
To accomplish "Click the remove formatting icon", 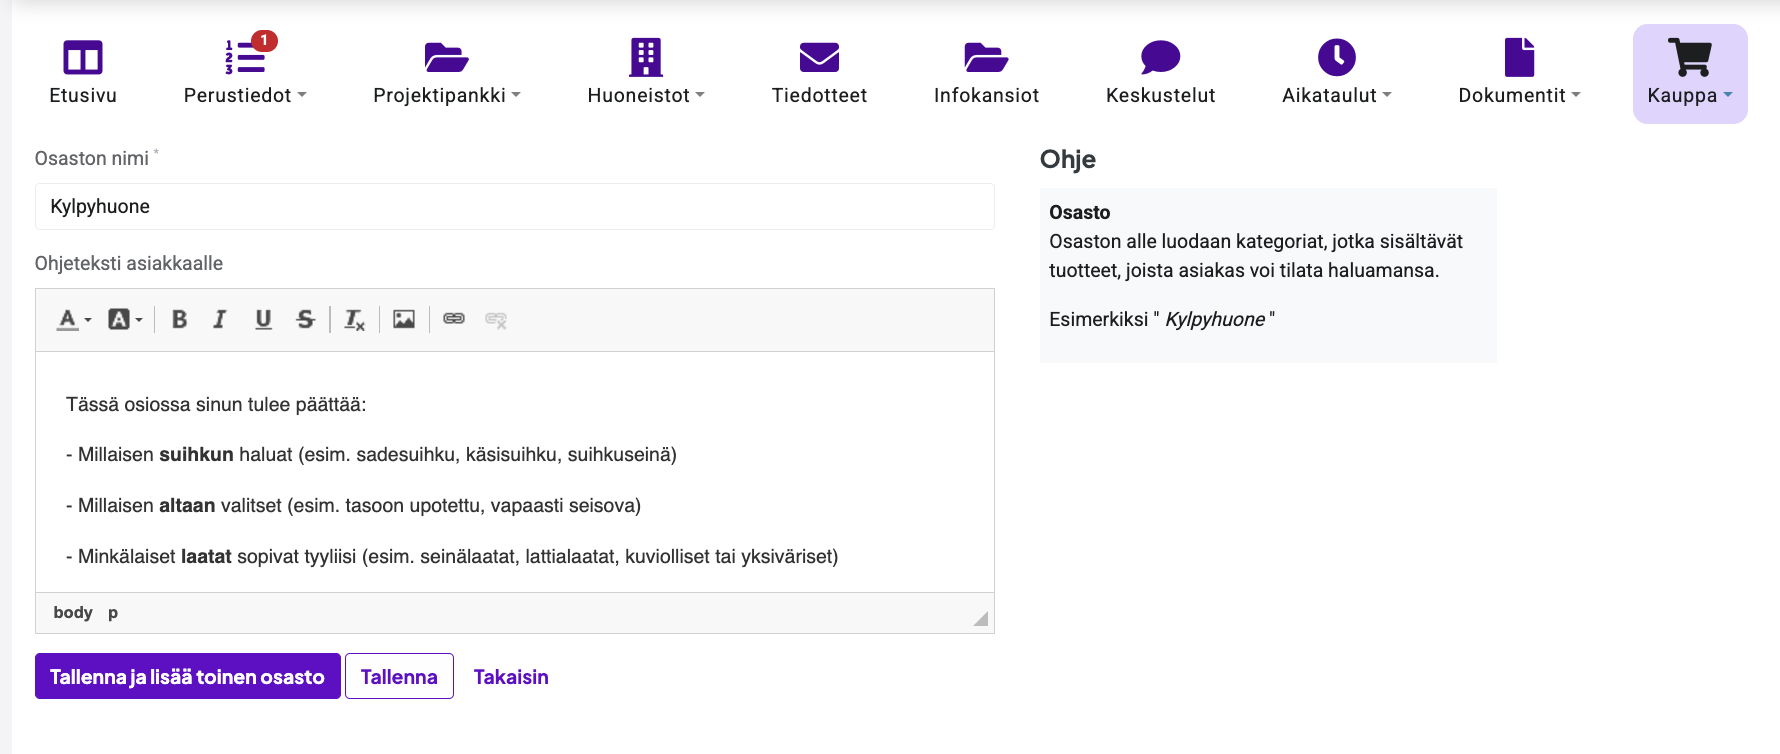I will pyautogui.click(x=354, y=319).
